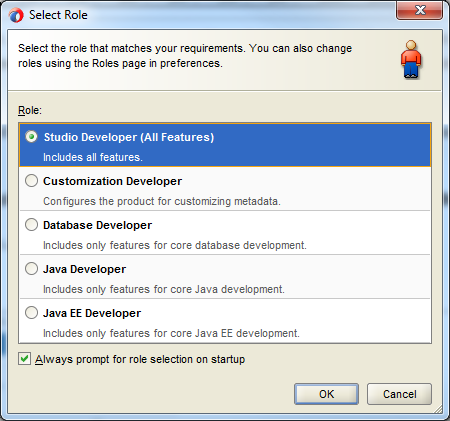
Task: Click the JDeveloper logo icon in title bar
Action: pos(16,15)
